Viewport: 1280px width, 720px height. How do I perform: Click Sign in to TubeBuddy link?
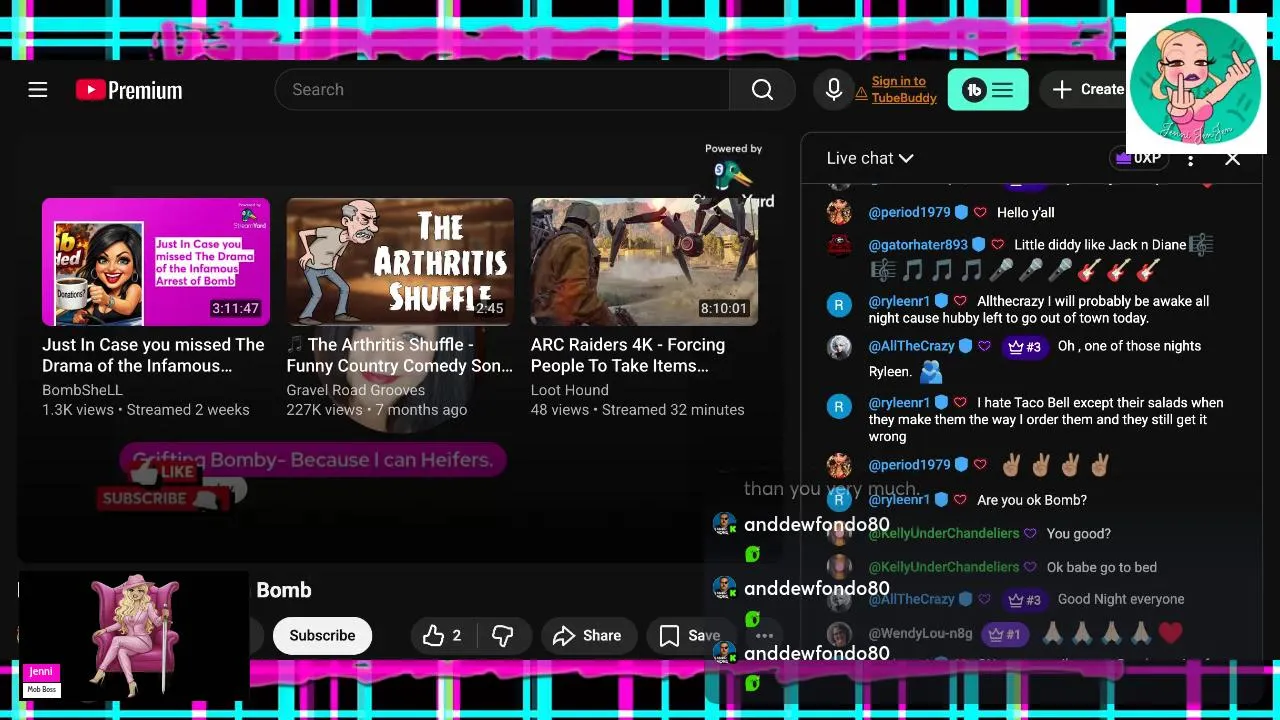(x=903, y=90)
